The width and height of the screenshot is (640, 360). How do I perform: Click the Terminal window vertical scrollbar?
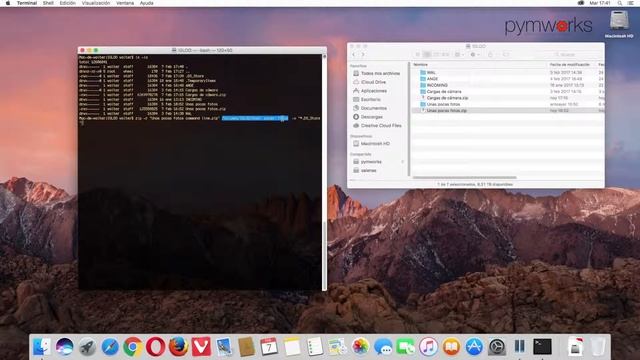[324, 255]
